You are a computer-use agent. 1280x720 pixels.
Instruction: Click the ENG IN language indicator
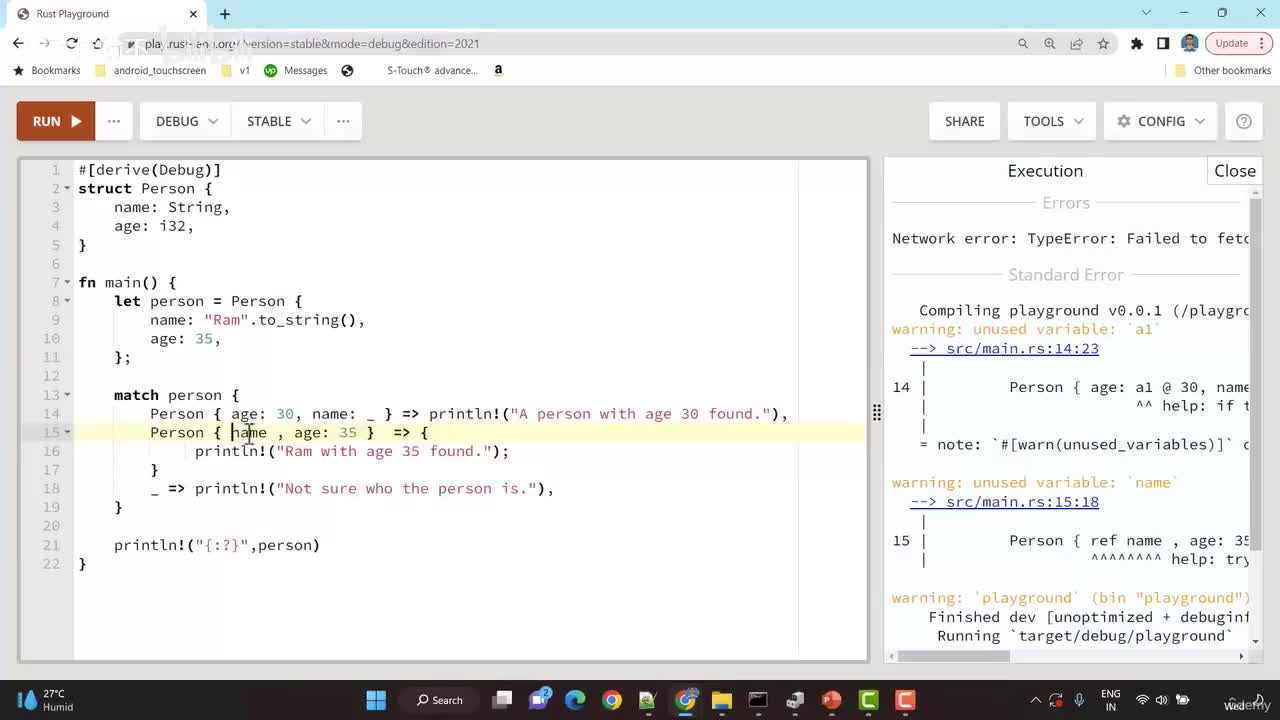click(1110, 700)
